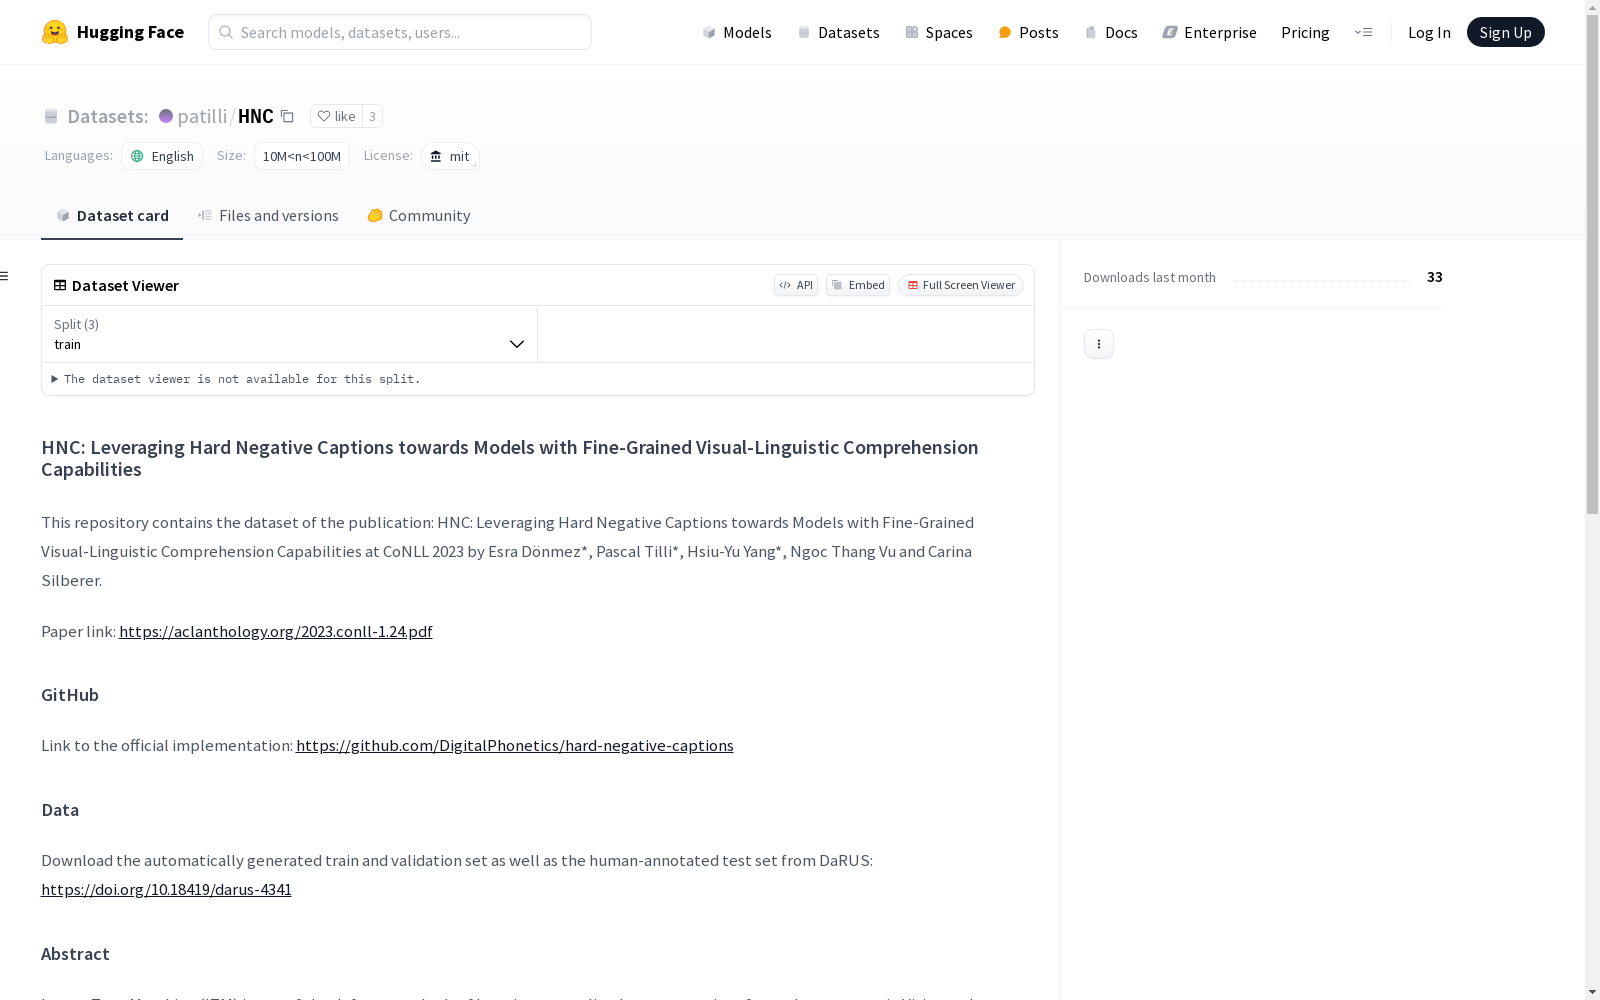Go to Enterprise page
Screen dimensions: 1600x1000
point(1209,32)
